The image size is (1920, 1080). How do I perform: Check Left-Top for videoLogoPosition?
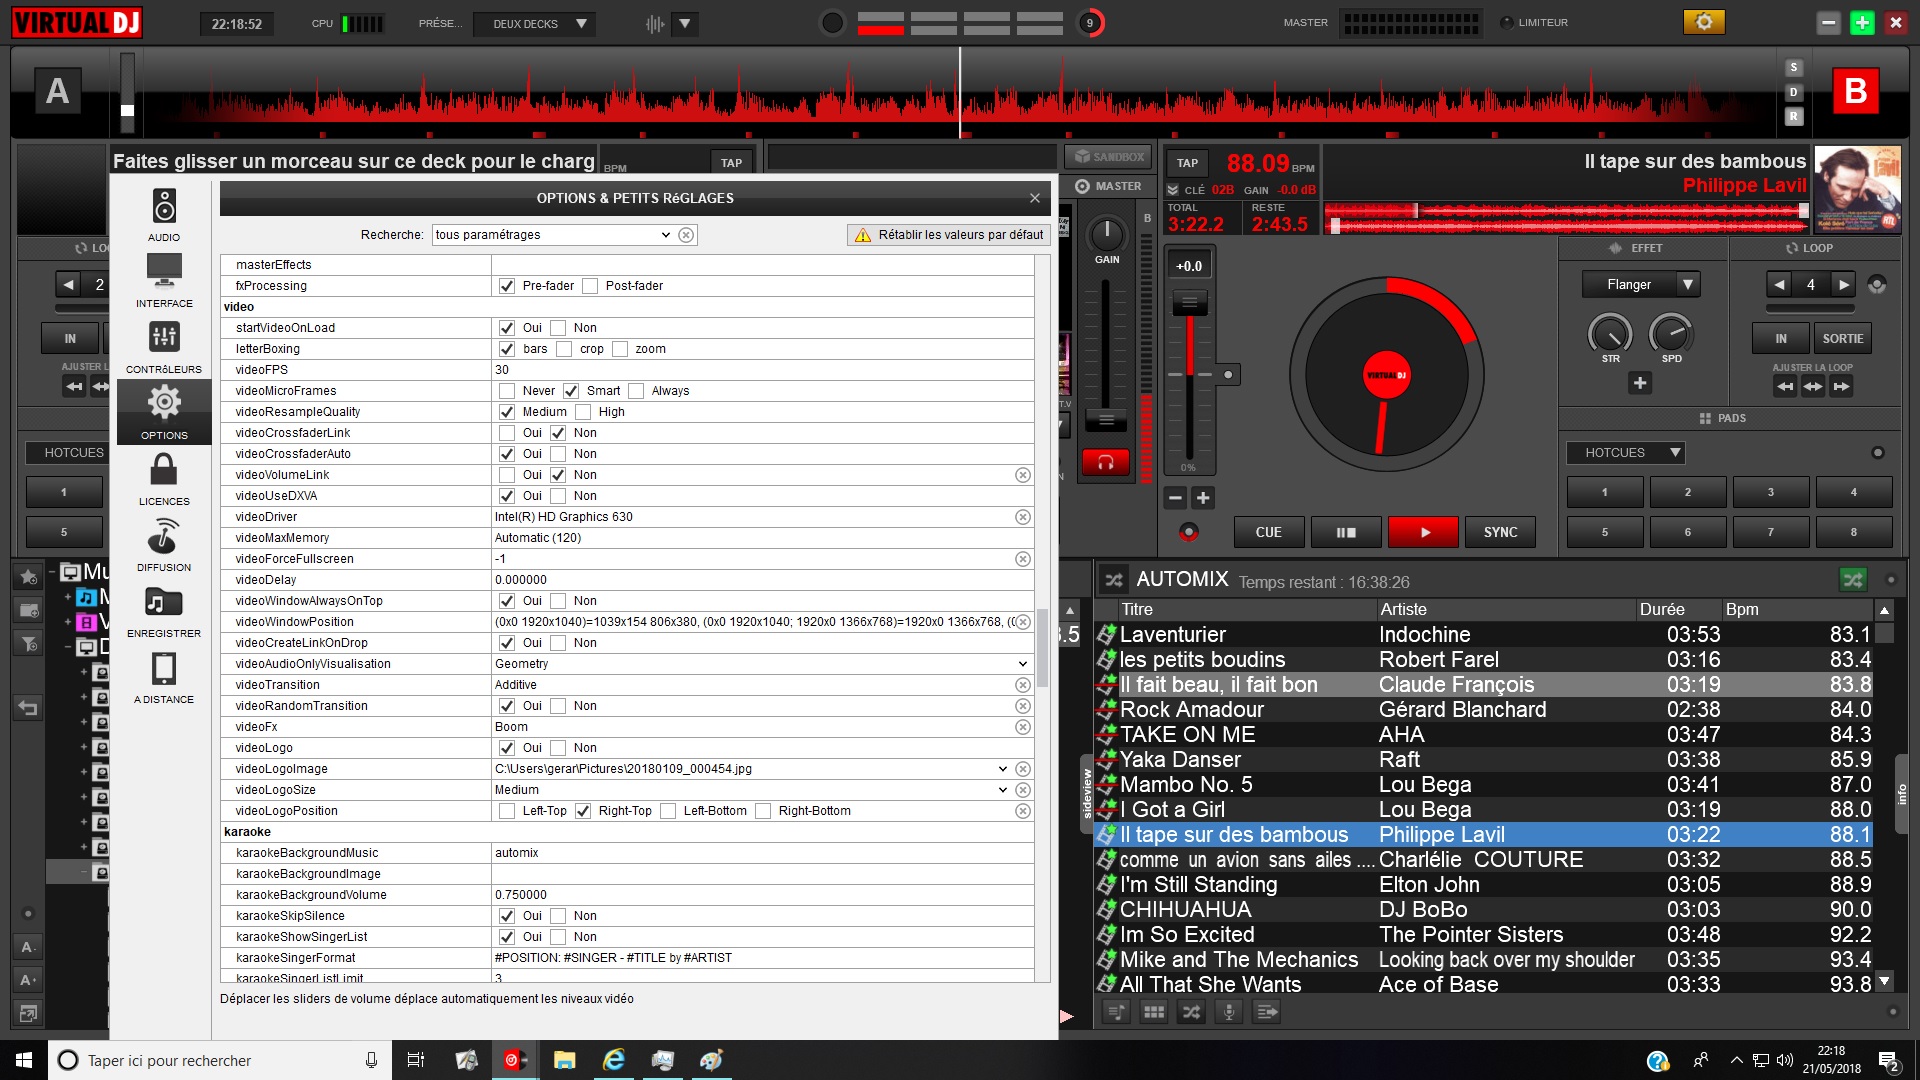click(507, 811)
